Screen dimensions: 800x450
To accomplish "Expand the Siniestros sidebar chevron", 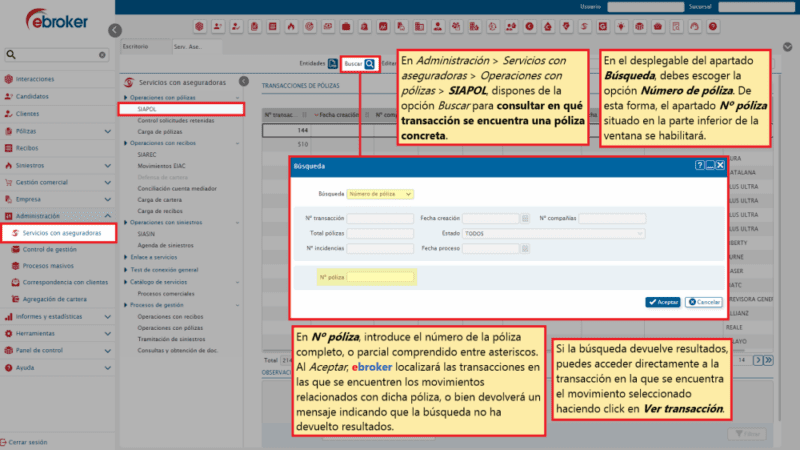I will (x=108, y=165).
